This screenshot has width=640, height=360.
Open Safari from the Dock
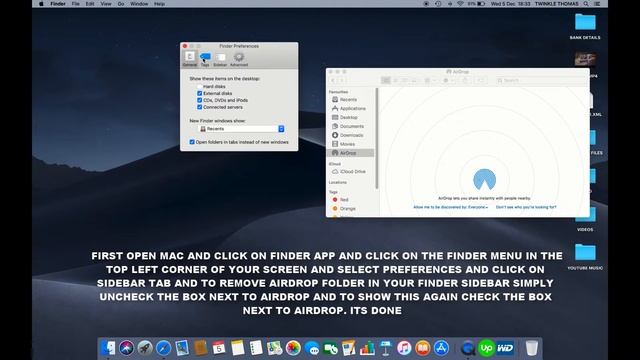(163, 348)
